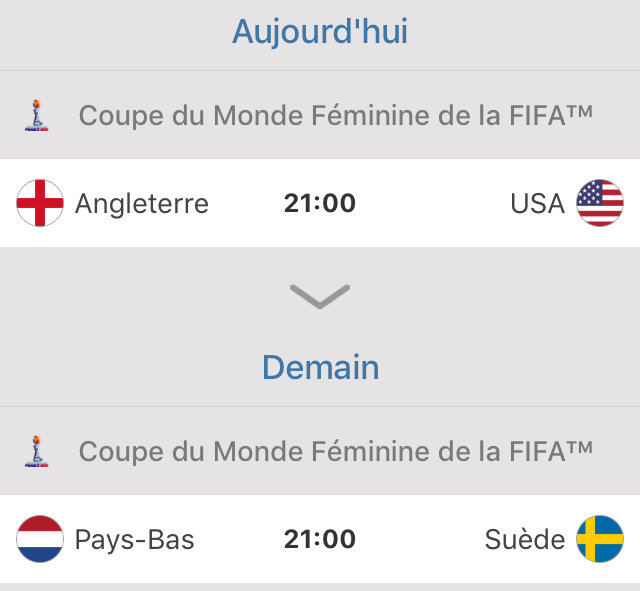Image resolution: width=640 pixels, height=591 pixels.
Task: Tap the 21:00 kickoff time for Angleterre–USA
Action: click(x=320, y=204)
